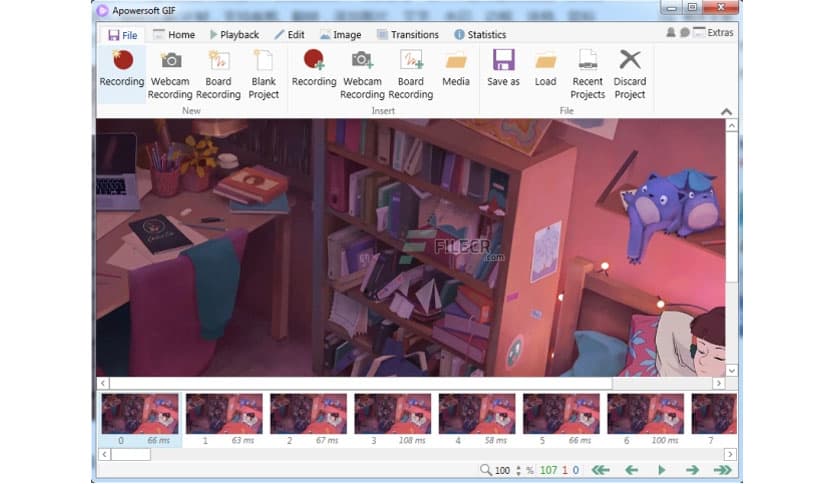Screen dimensions: 836x484
Task: Click the Save as floppy disk icon
Action: click(503, 60)
